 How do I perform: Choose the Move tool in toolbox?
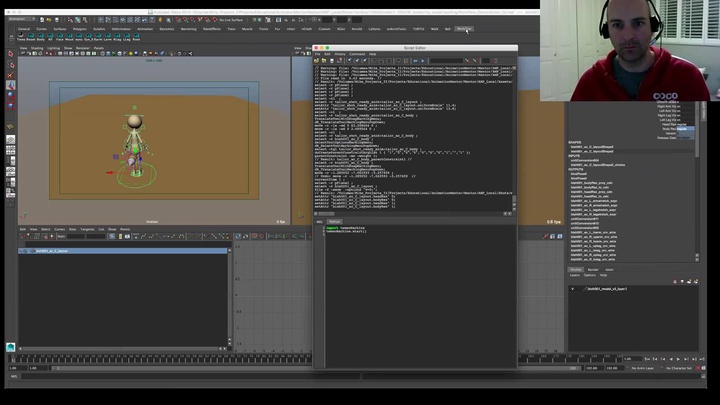click(11, 87)
